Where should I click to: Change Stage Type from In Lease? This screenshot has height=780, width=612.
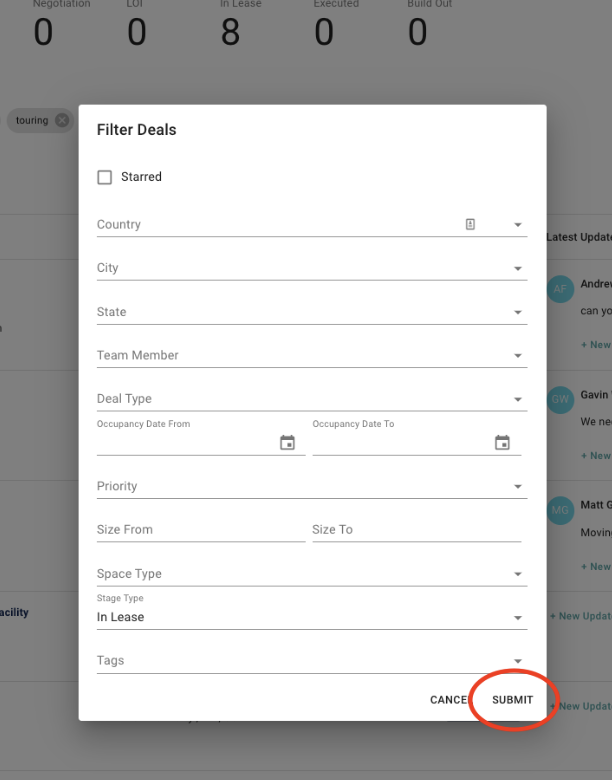tap(312, 617)
